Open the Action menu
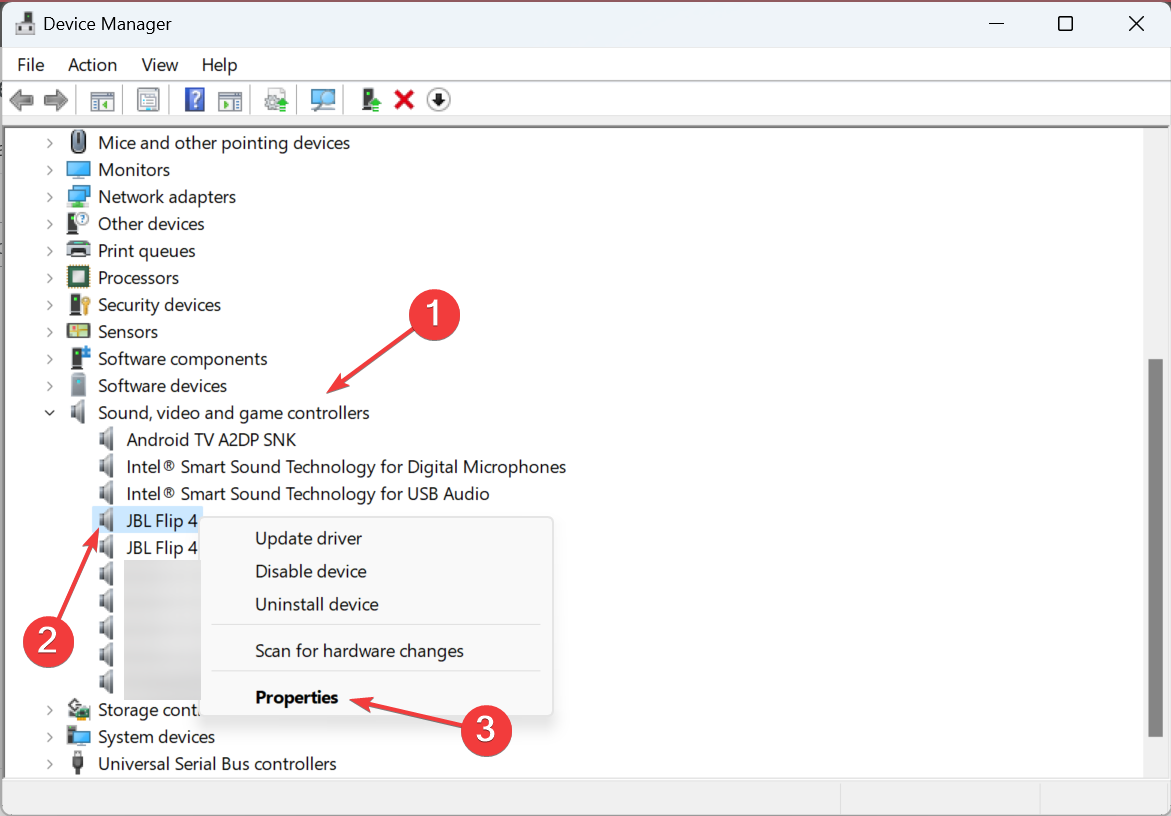The width and height of the screenshot is (1171, 816). pyautogui.click(x=92, y=65)
